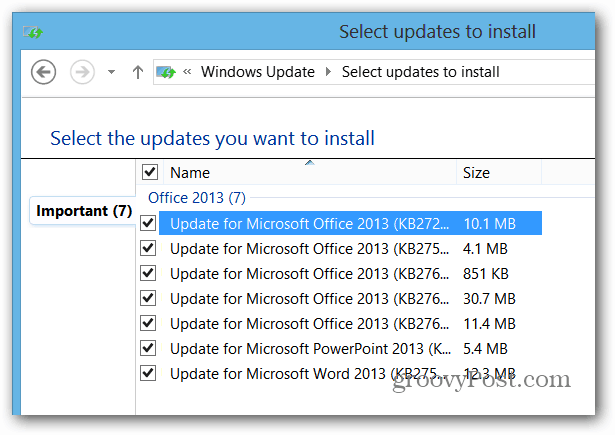
Task: Click the 851 KB size value
Action: coord(486,274)
